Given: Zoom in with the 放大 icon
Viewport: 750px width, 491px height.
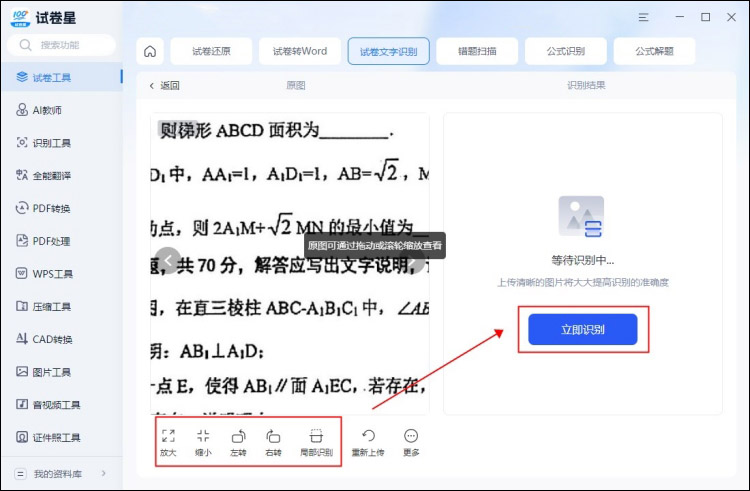Looking at the screenshot, I should 168,442.
